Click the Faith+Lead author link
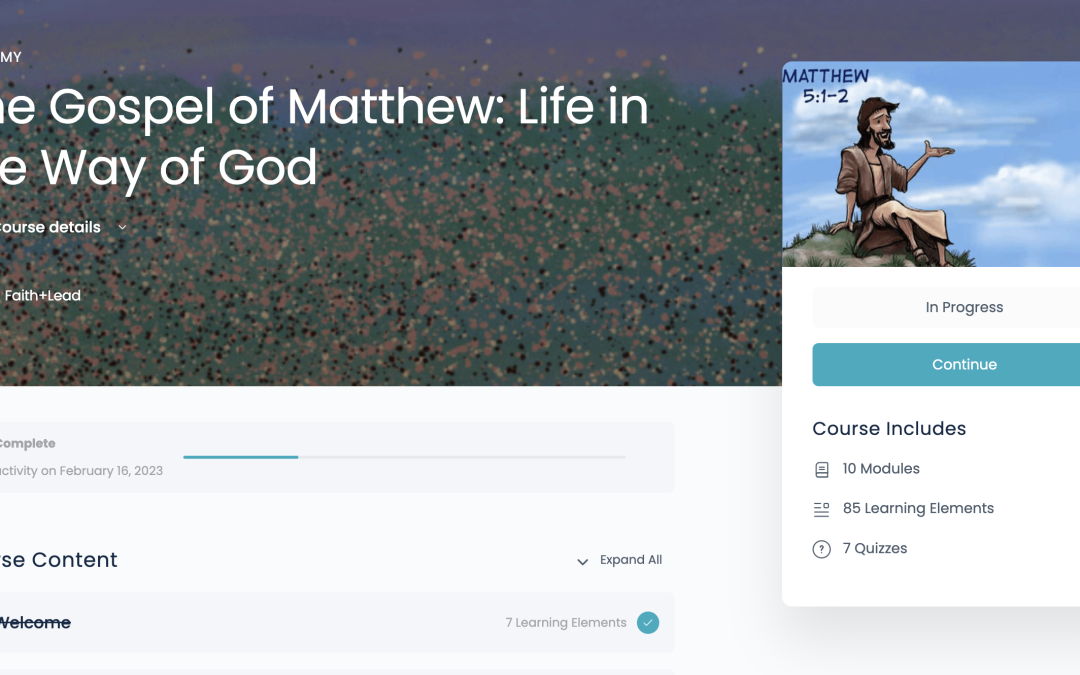 [x=42, y=295]
